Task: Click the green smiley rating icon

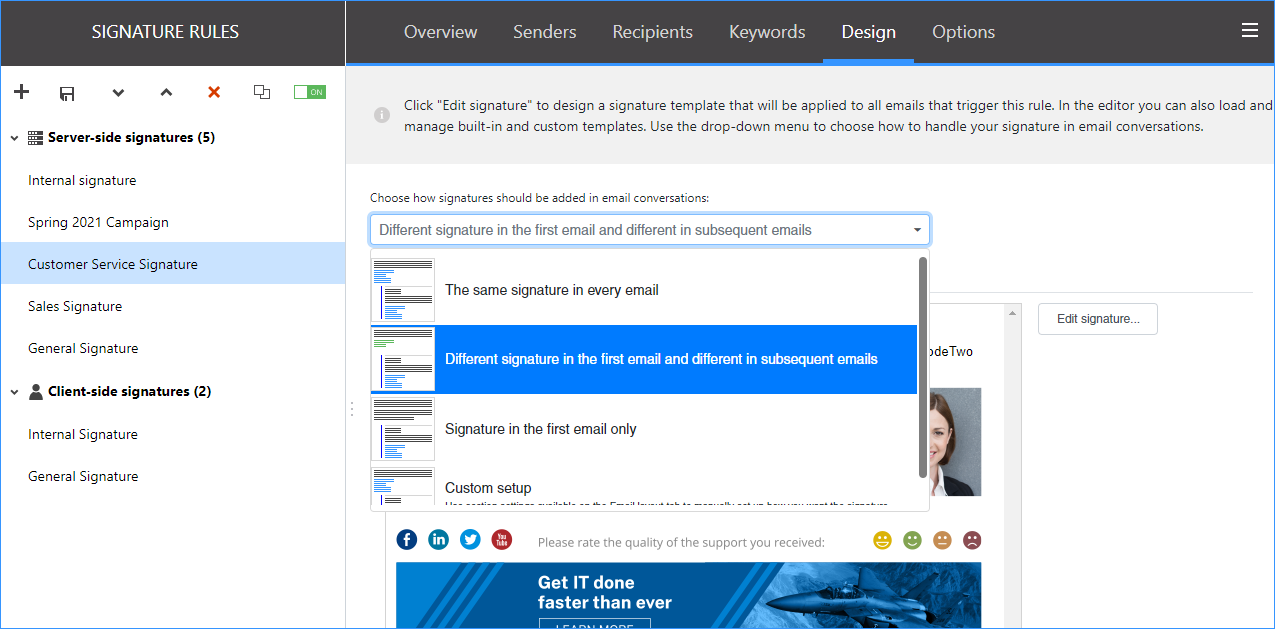Action: 912,541
